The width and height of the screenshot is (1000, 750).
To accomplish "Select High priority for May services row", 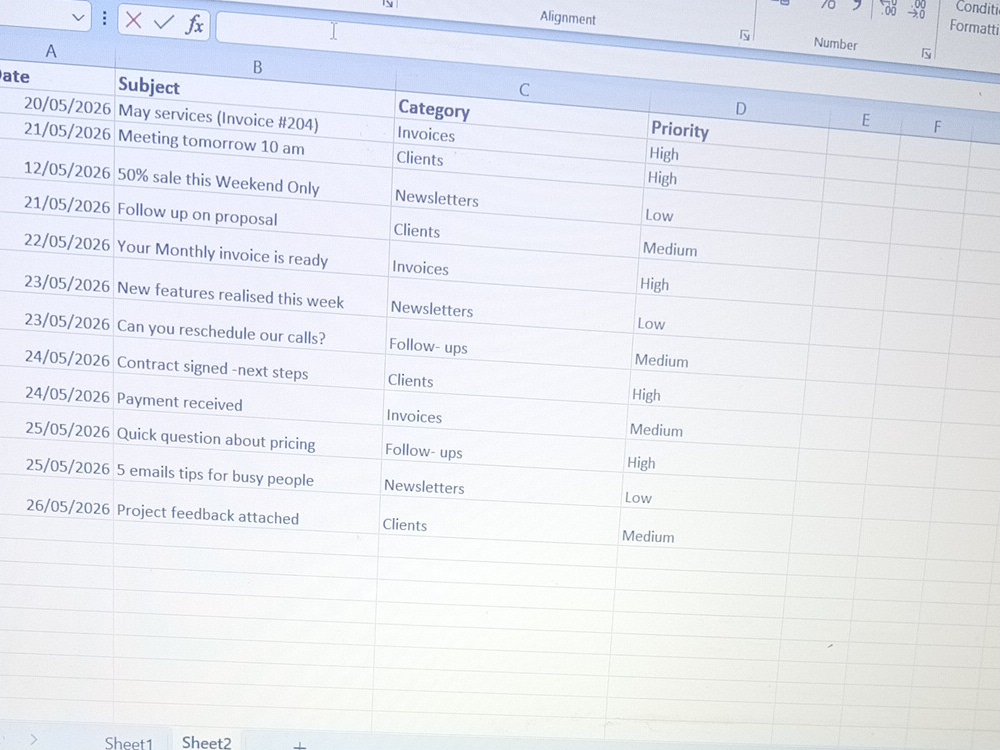I will (737, 157).
